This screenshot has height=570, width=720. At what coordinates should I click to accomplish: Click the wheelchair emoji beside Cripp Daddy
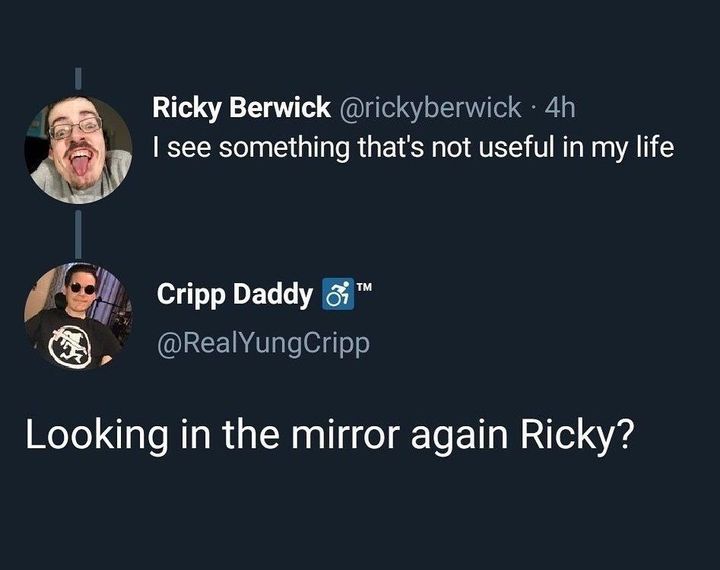tap(338, 297)
